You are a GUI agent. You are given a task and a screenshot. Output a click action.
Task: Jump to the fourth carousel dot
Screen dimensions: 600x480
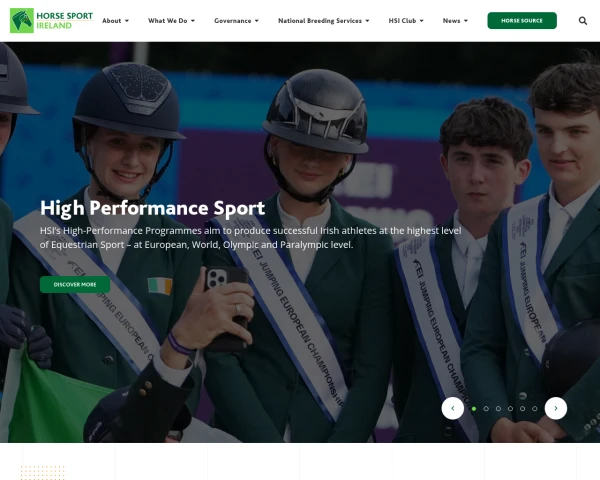tap(510, 409)
